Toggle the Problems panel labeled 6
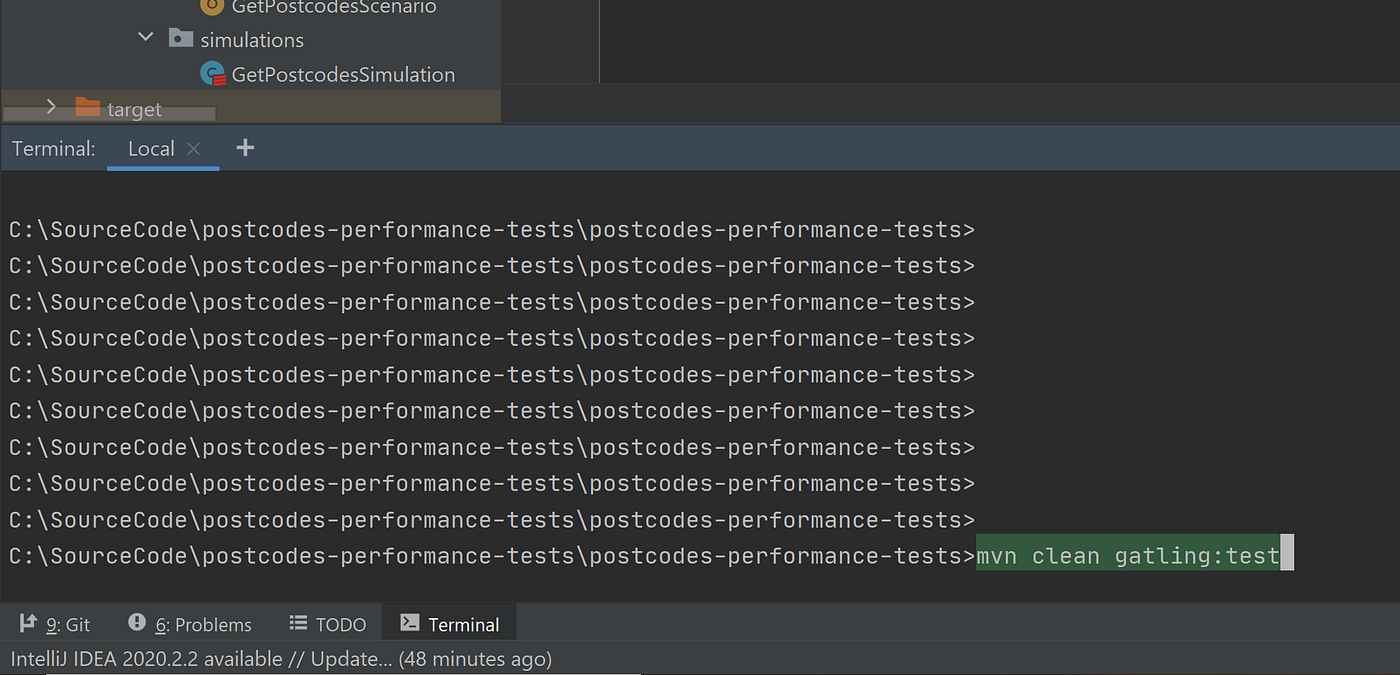The height and width of the screenshot is (675, 1400). 190,623
